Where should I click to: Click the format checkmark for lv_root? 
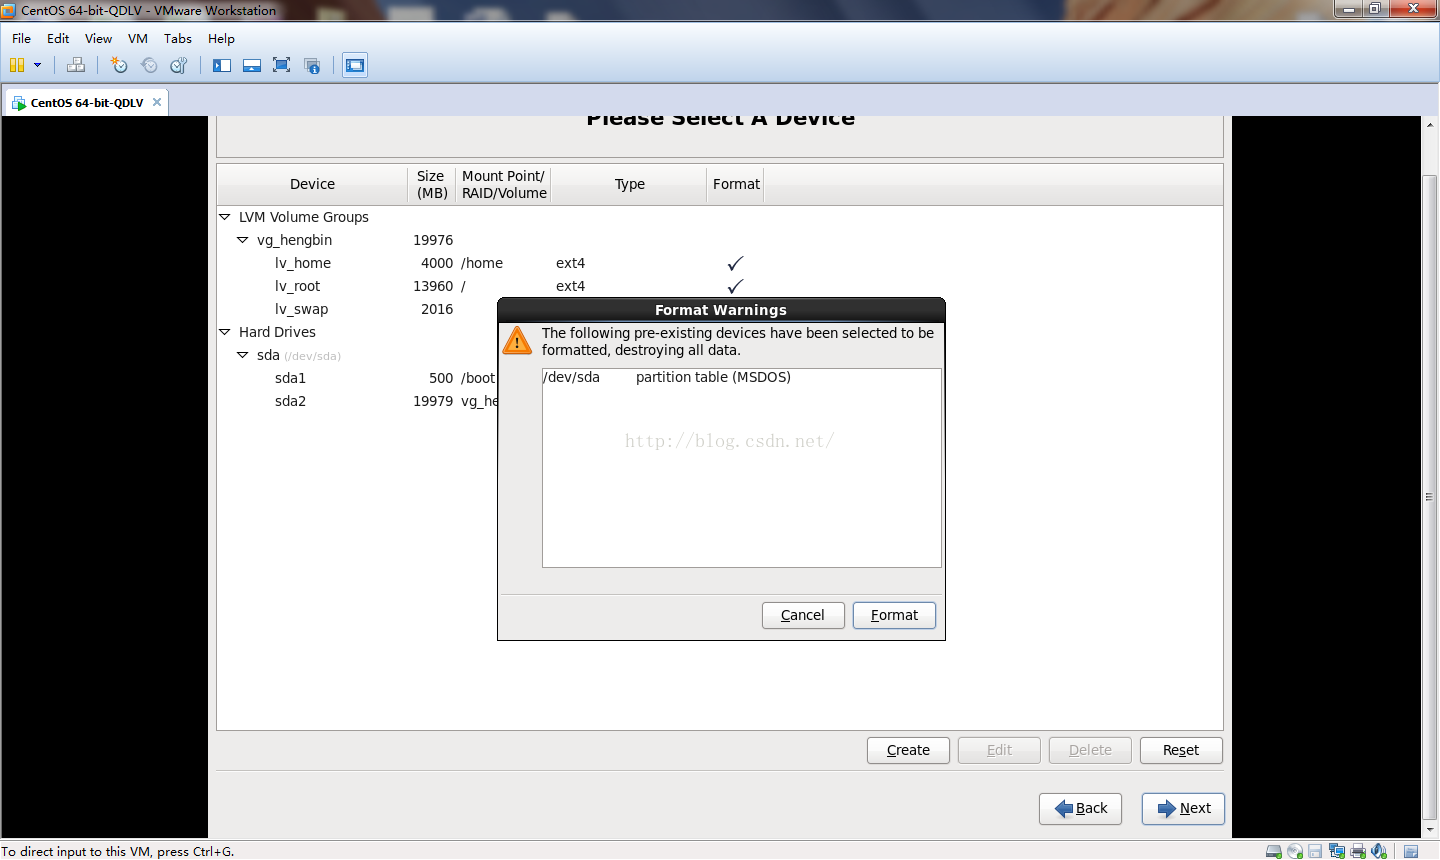(735, 286)
